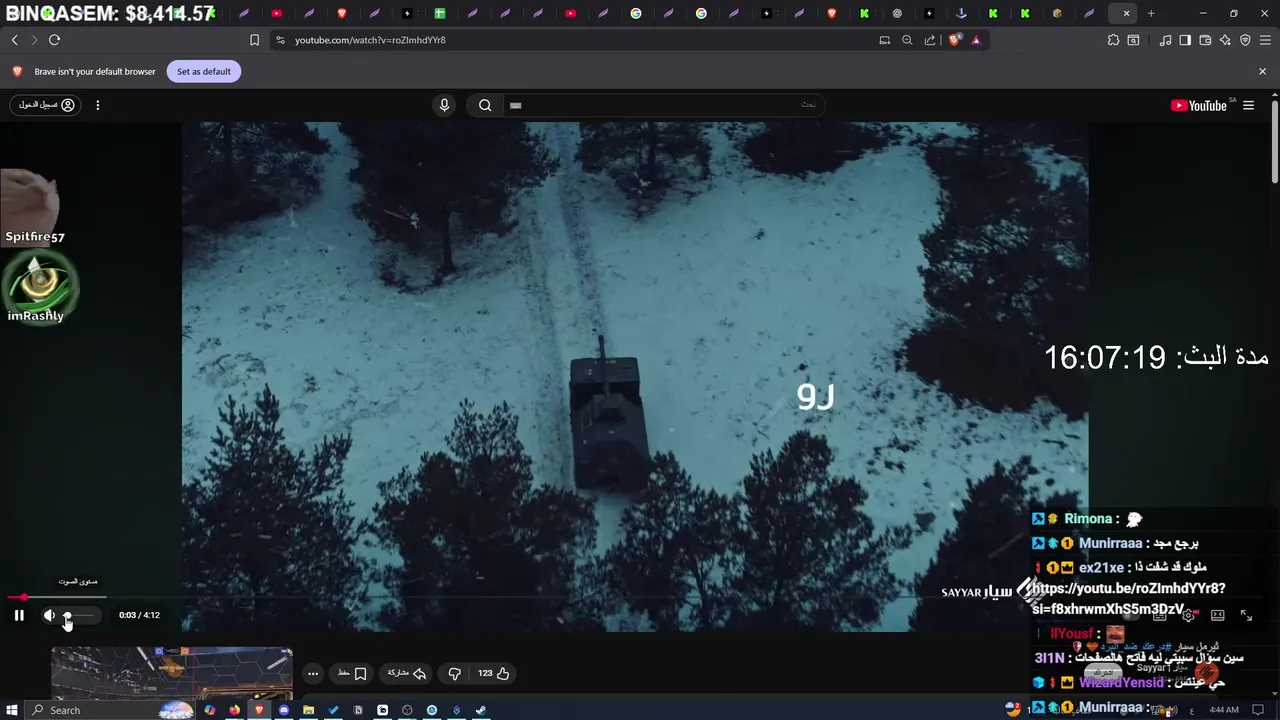Open the Brave Rewards triangle icon
This screenshot has width=1280, height=720.
pyautogui.click(x=976, y=40)
